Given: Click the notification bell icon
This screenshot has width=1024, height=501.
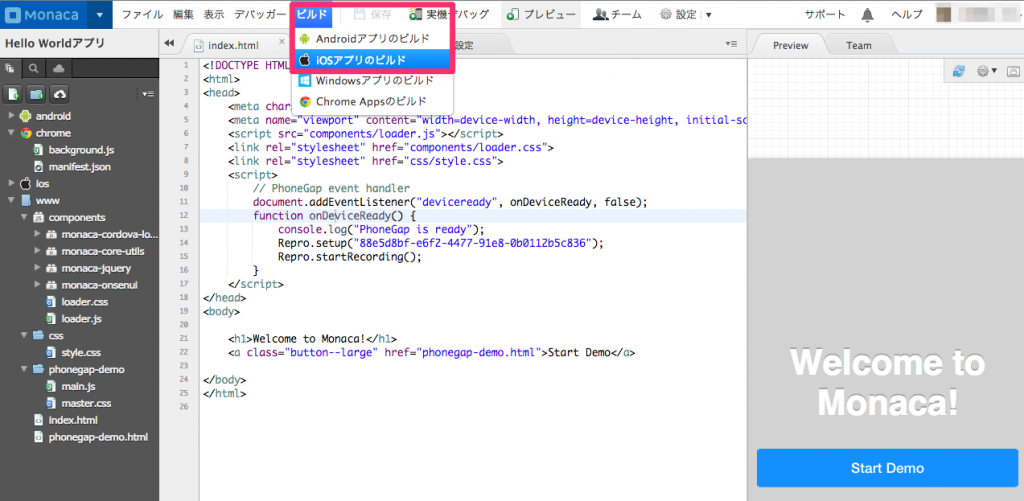Looking at the screenshot, I should click(867, 14).
